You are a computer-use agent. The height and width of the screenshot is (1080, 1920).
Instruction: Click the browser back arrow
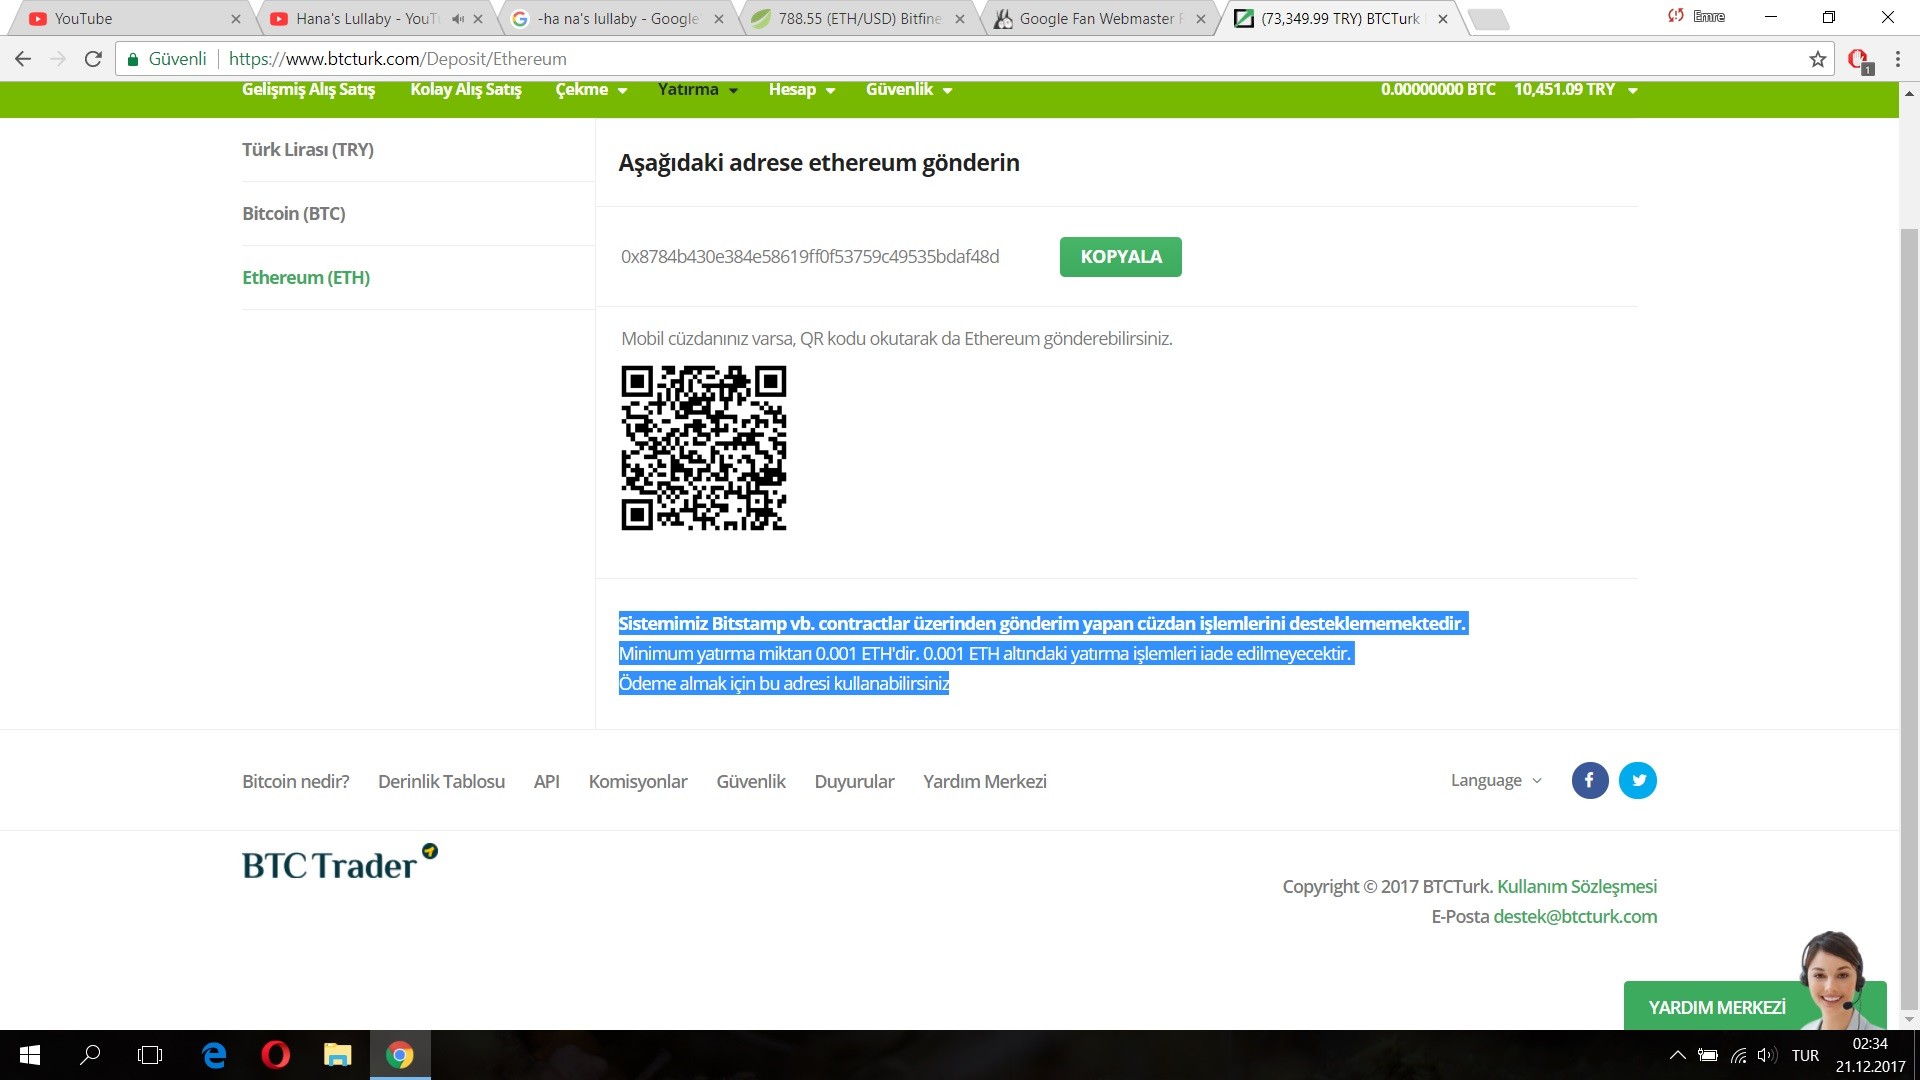tap(23, 59)
